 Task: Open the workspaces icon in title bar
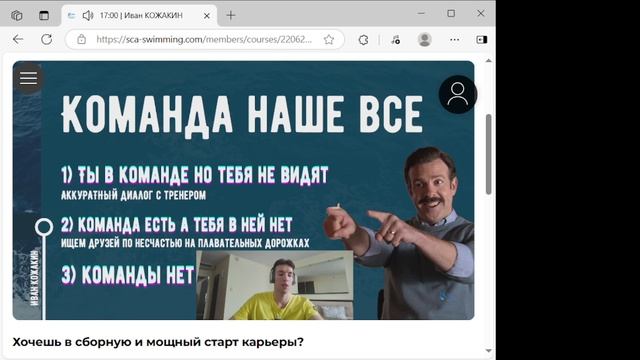pos(16,16)
